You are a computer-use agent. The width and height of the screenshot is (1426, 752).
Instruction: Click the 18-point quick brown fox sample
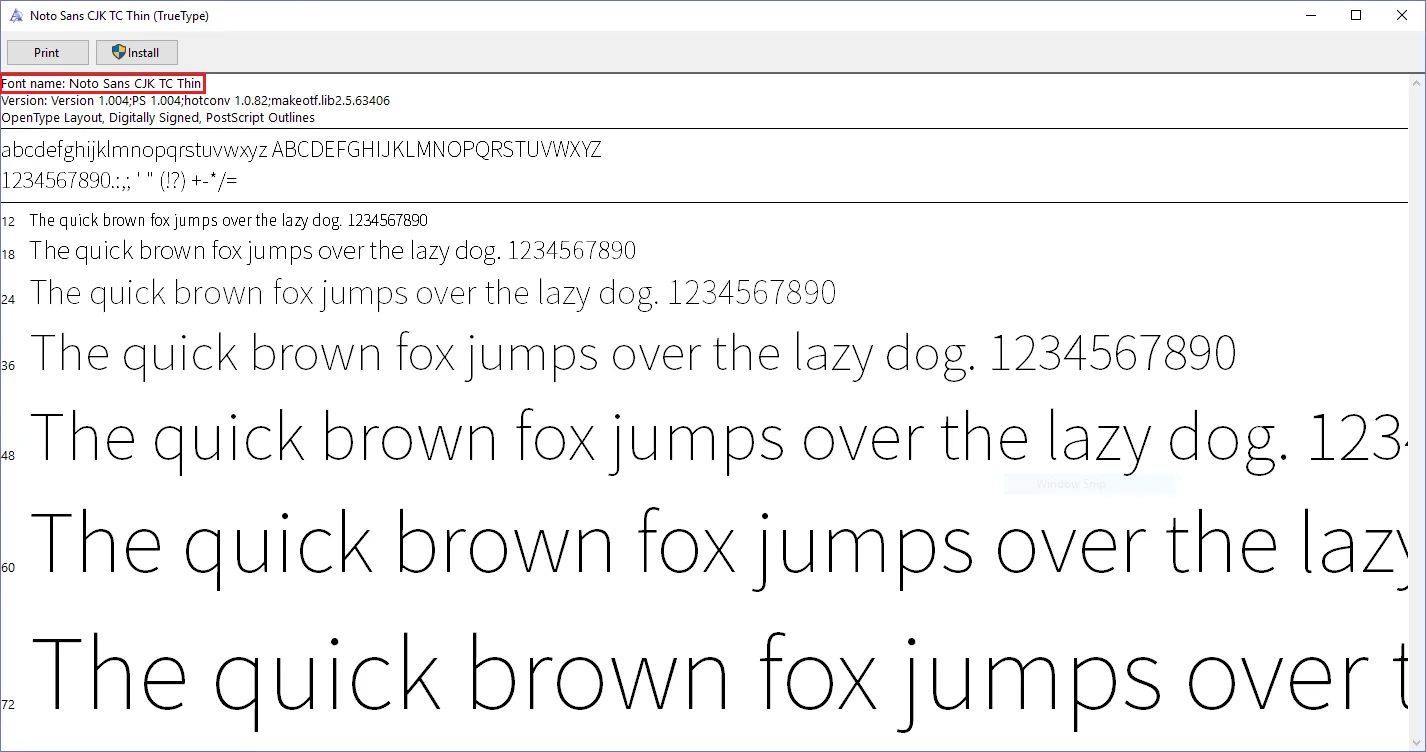tap(333, 250)
